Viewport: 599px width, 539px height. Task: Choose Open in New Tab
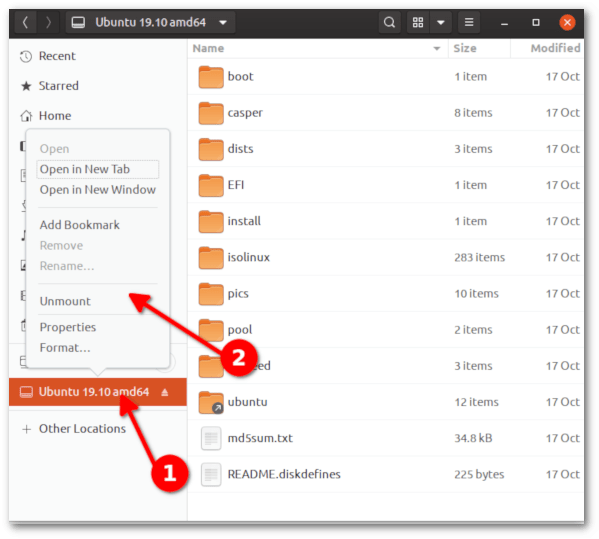(98, 169)
